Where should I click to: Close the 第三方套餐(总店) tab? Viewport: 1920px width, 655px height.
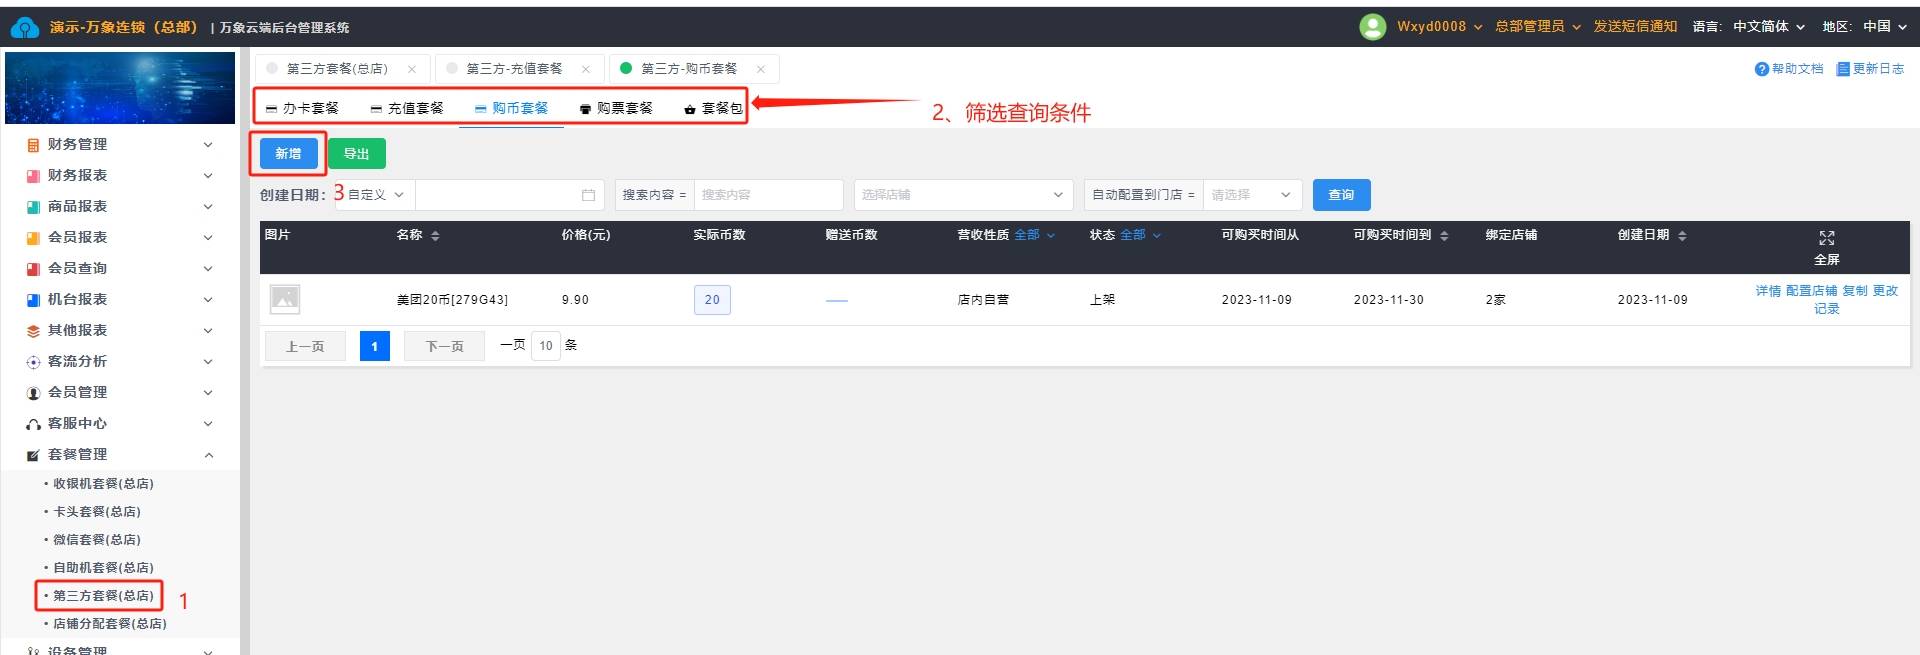pos(412,69)
